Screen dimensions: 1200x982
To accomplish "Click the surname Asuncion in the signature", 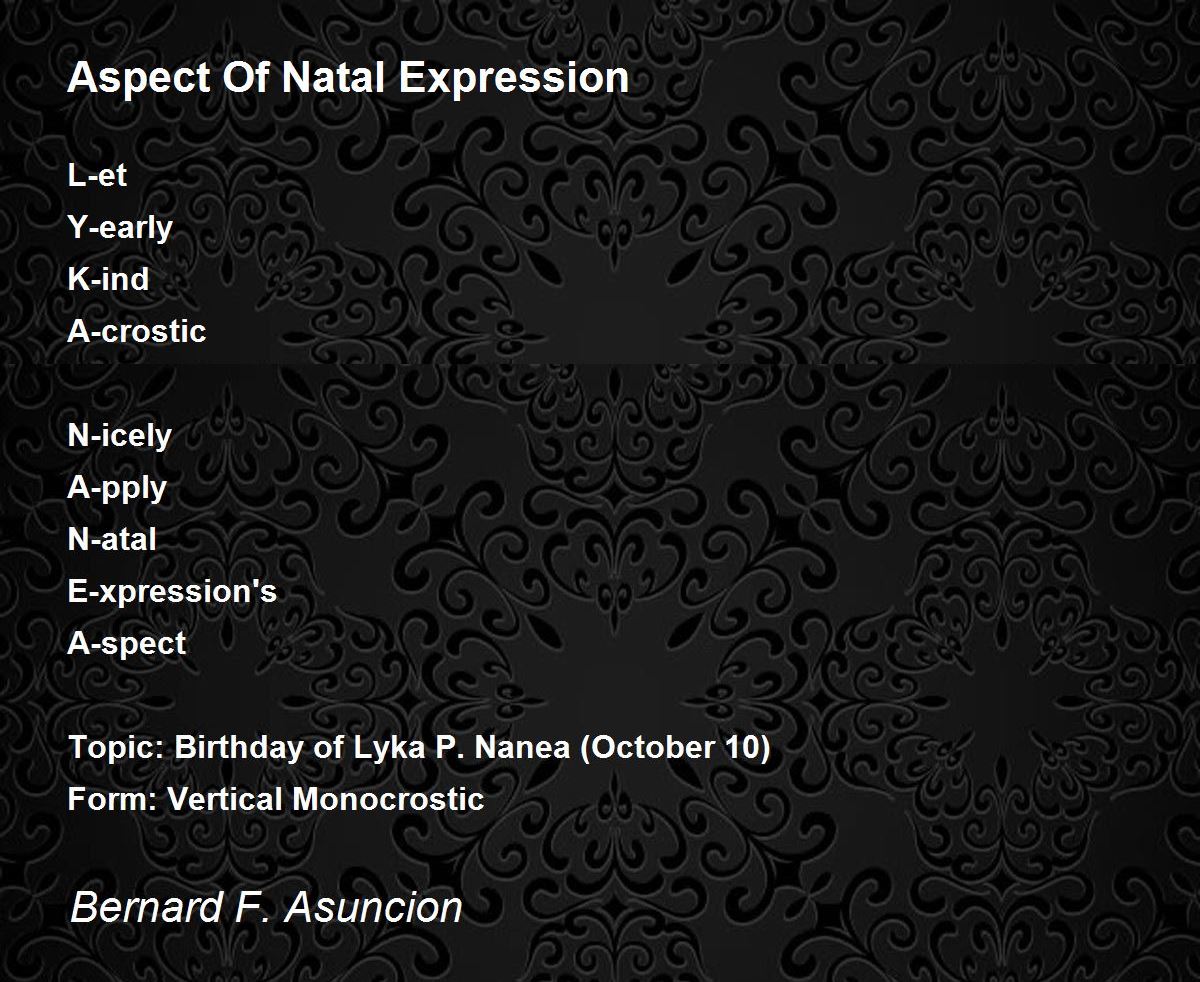I will pos(374,908).
